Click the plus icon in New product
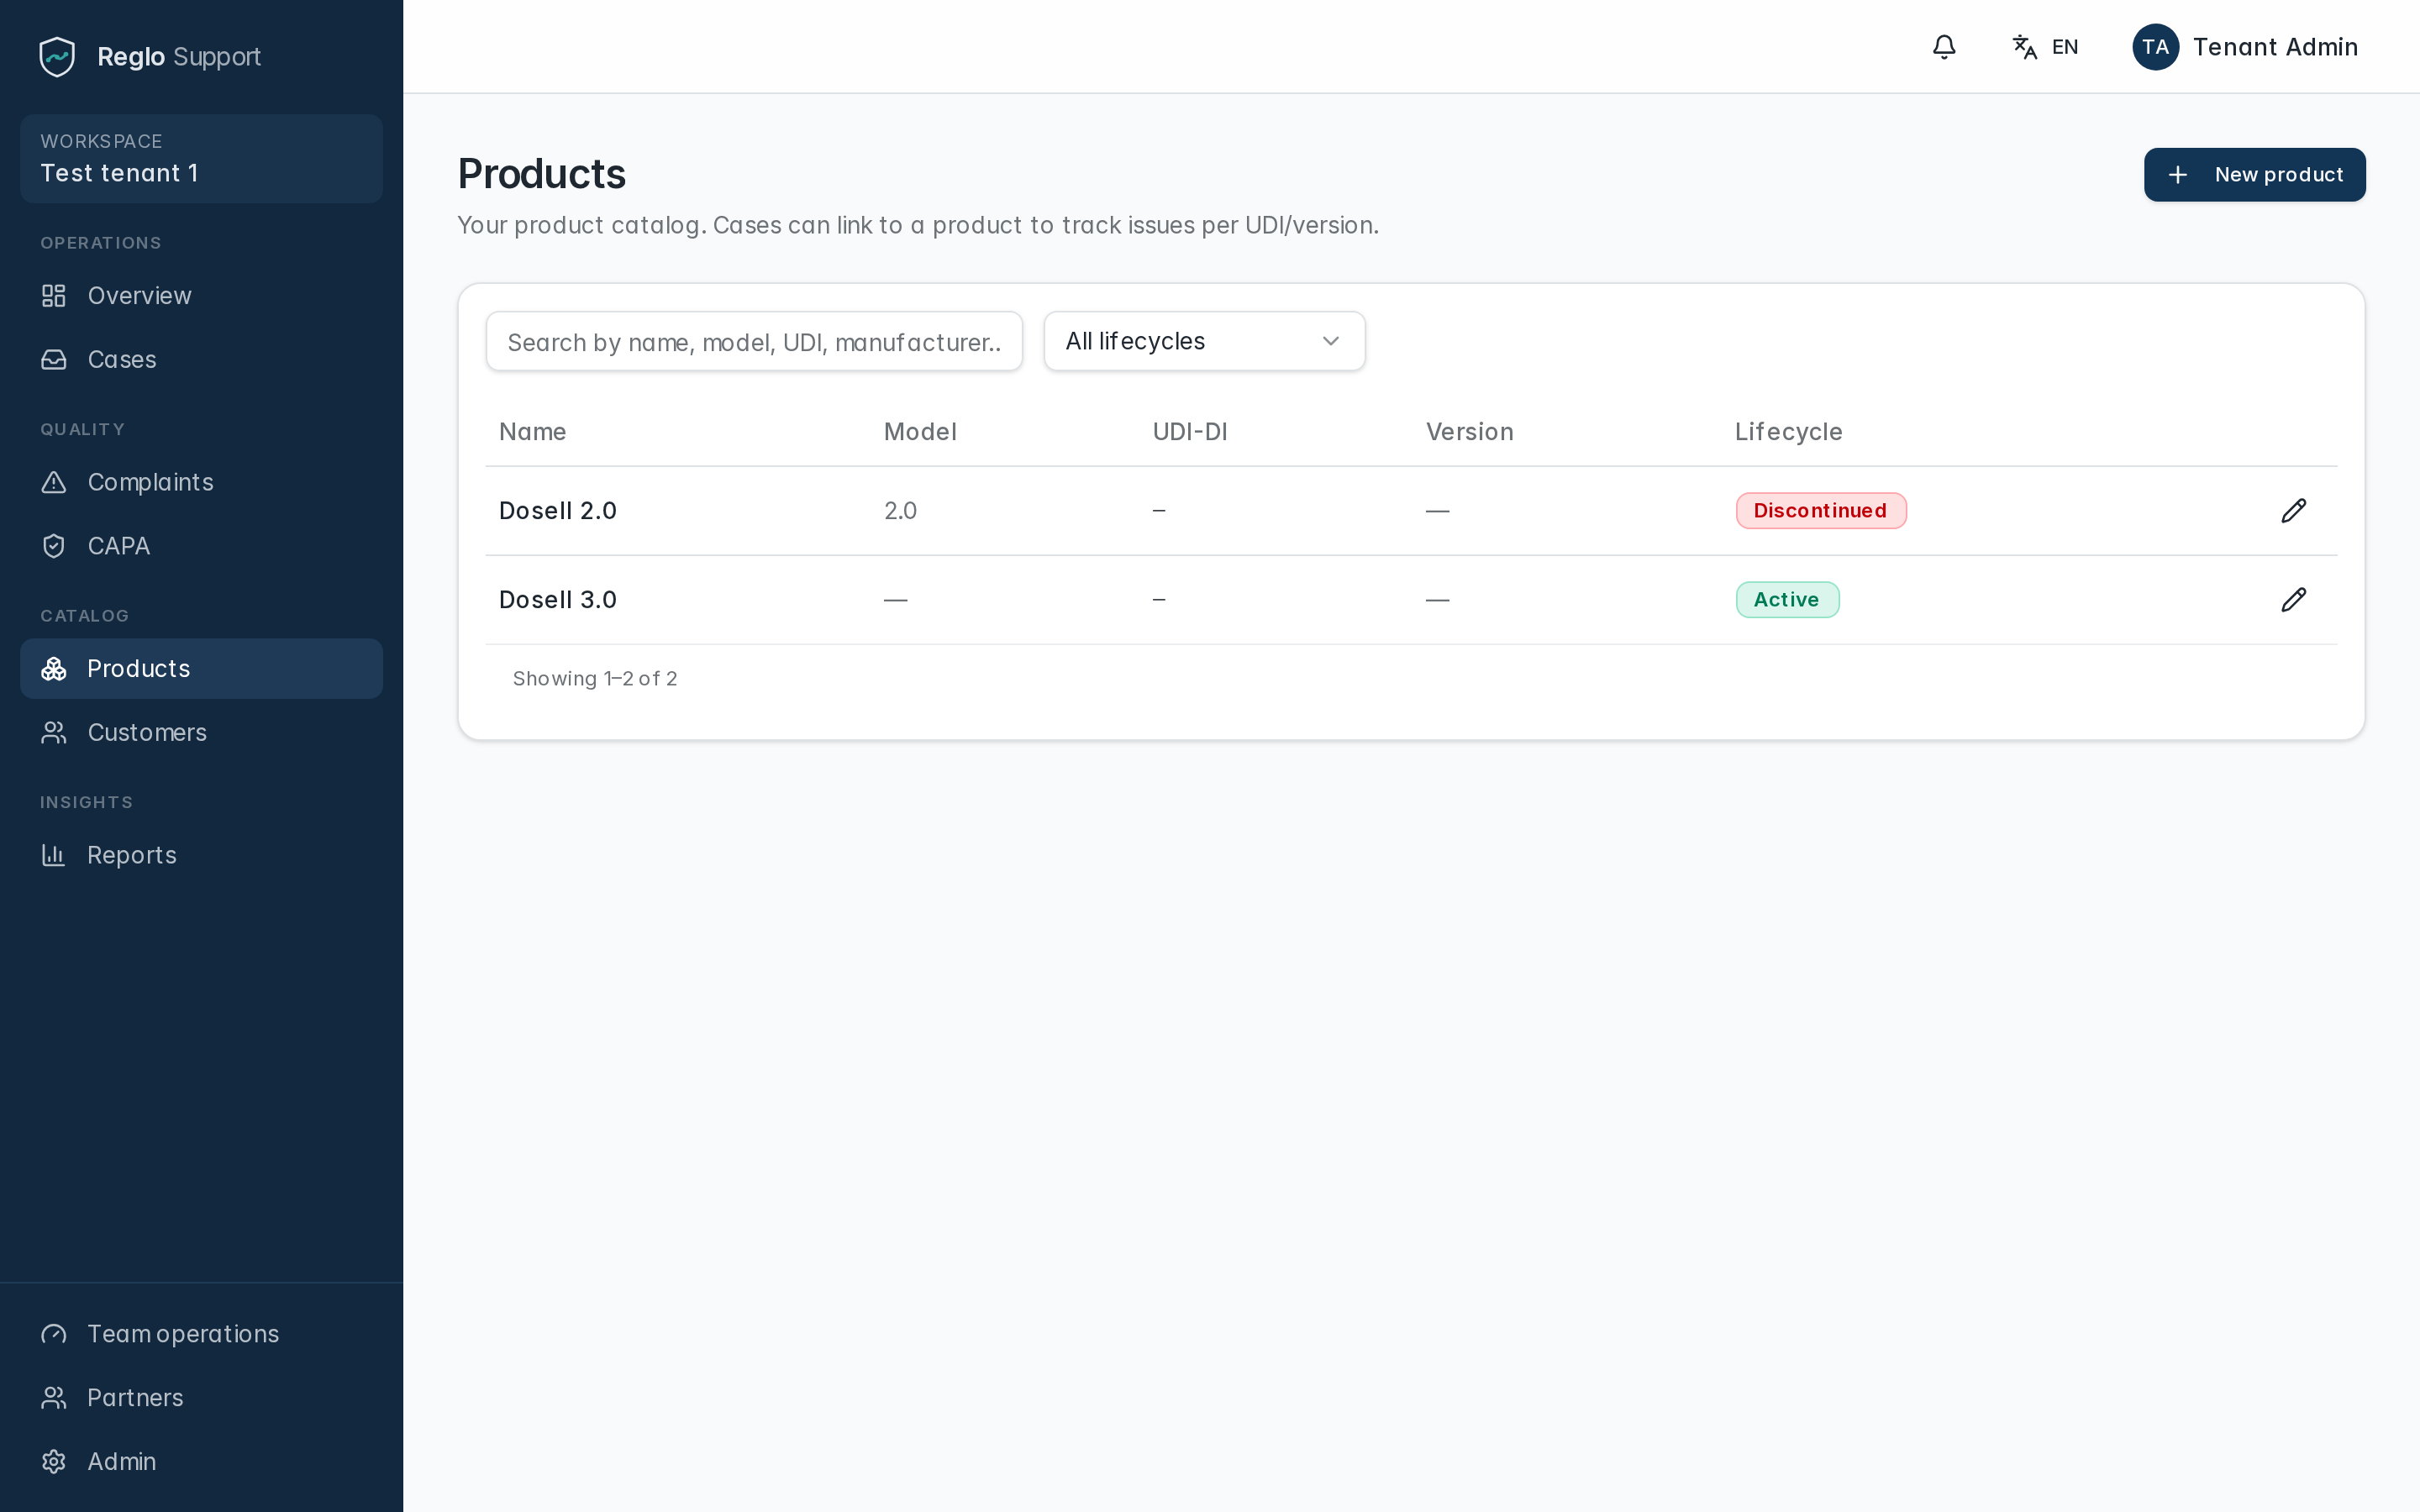The image size is (2420, 1512). [2178, 175]
